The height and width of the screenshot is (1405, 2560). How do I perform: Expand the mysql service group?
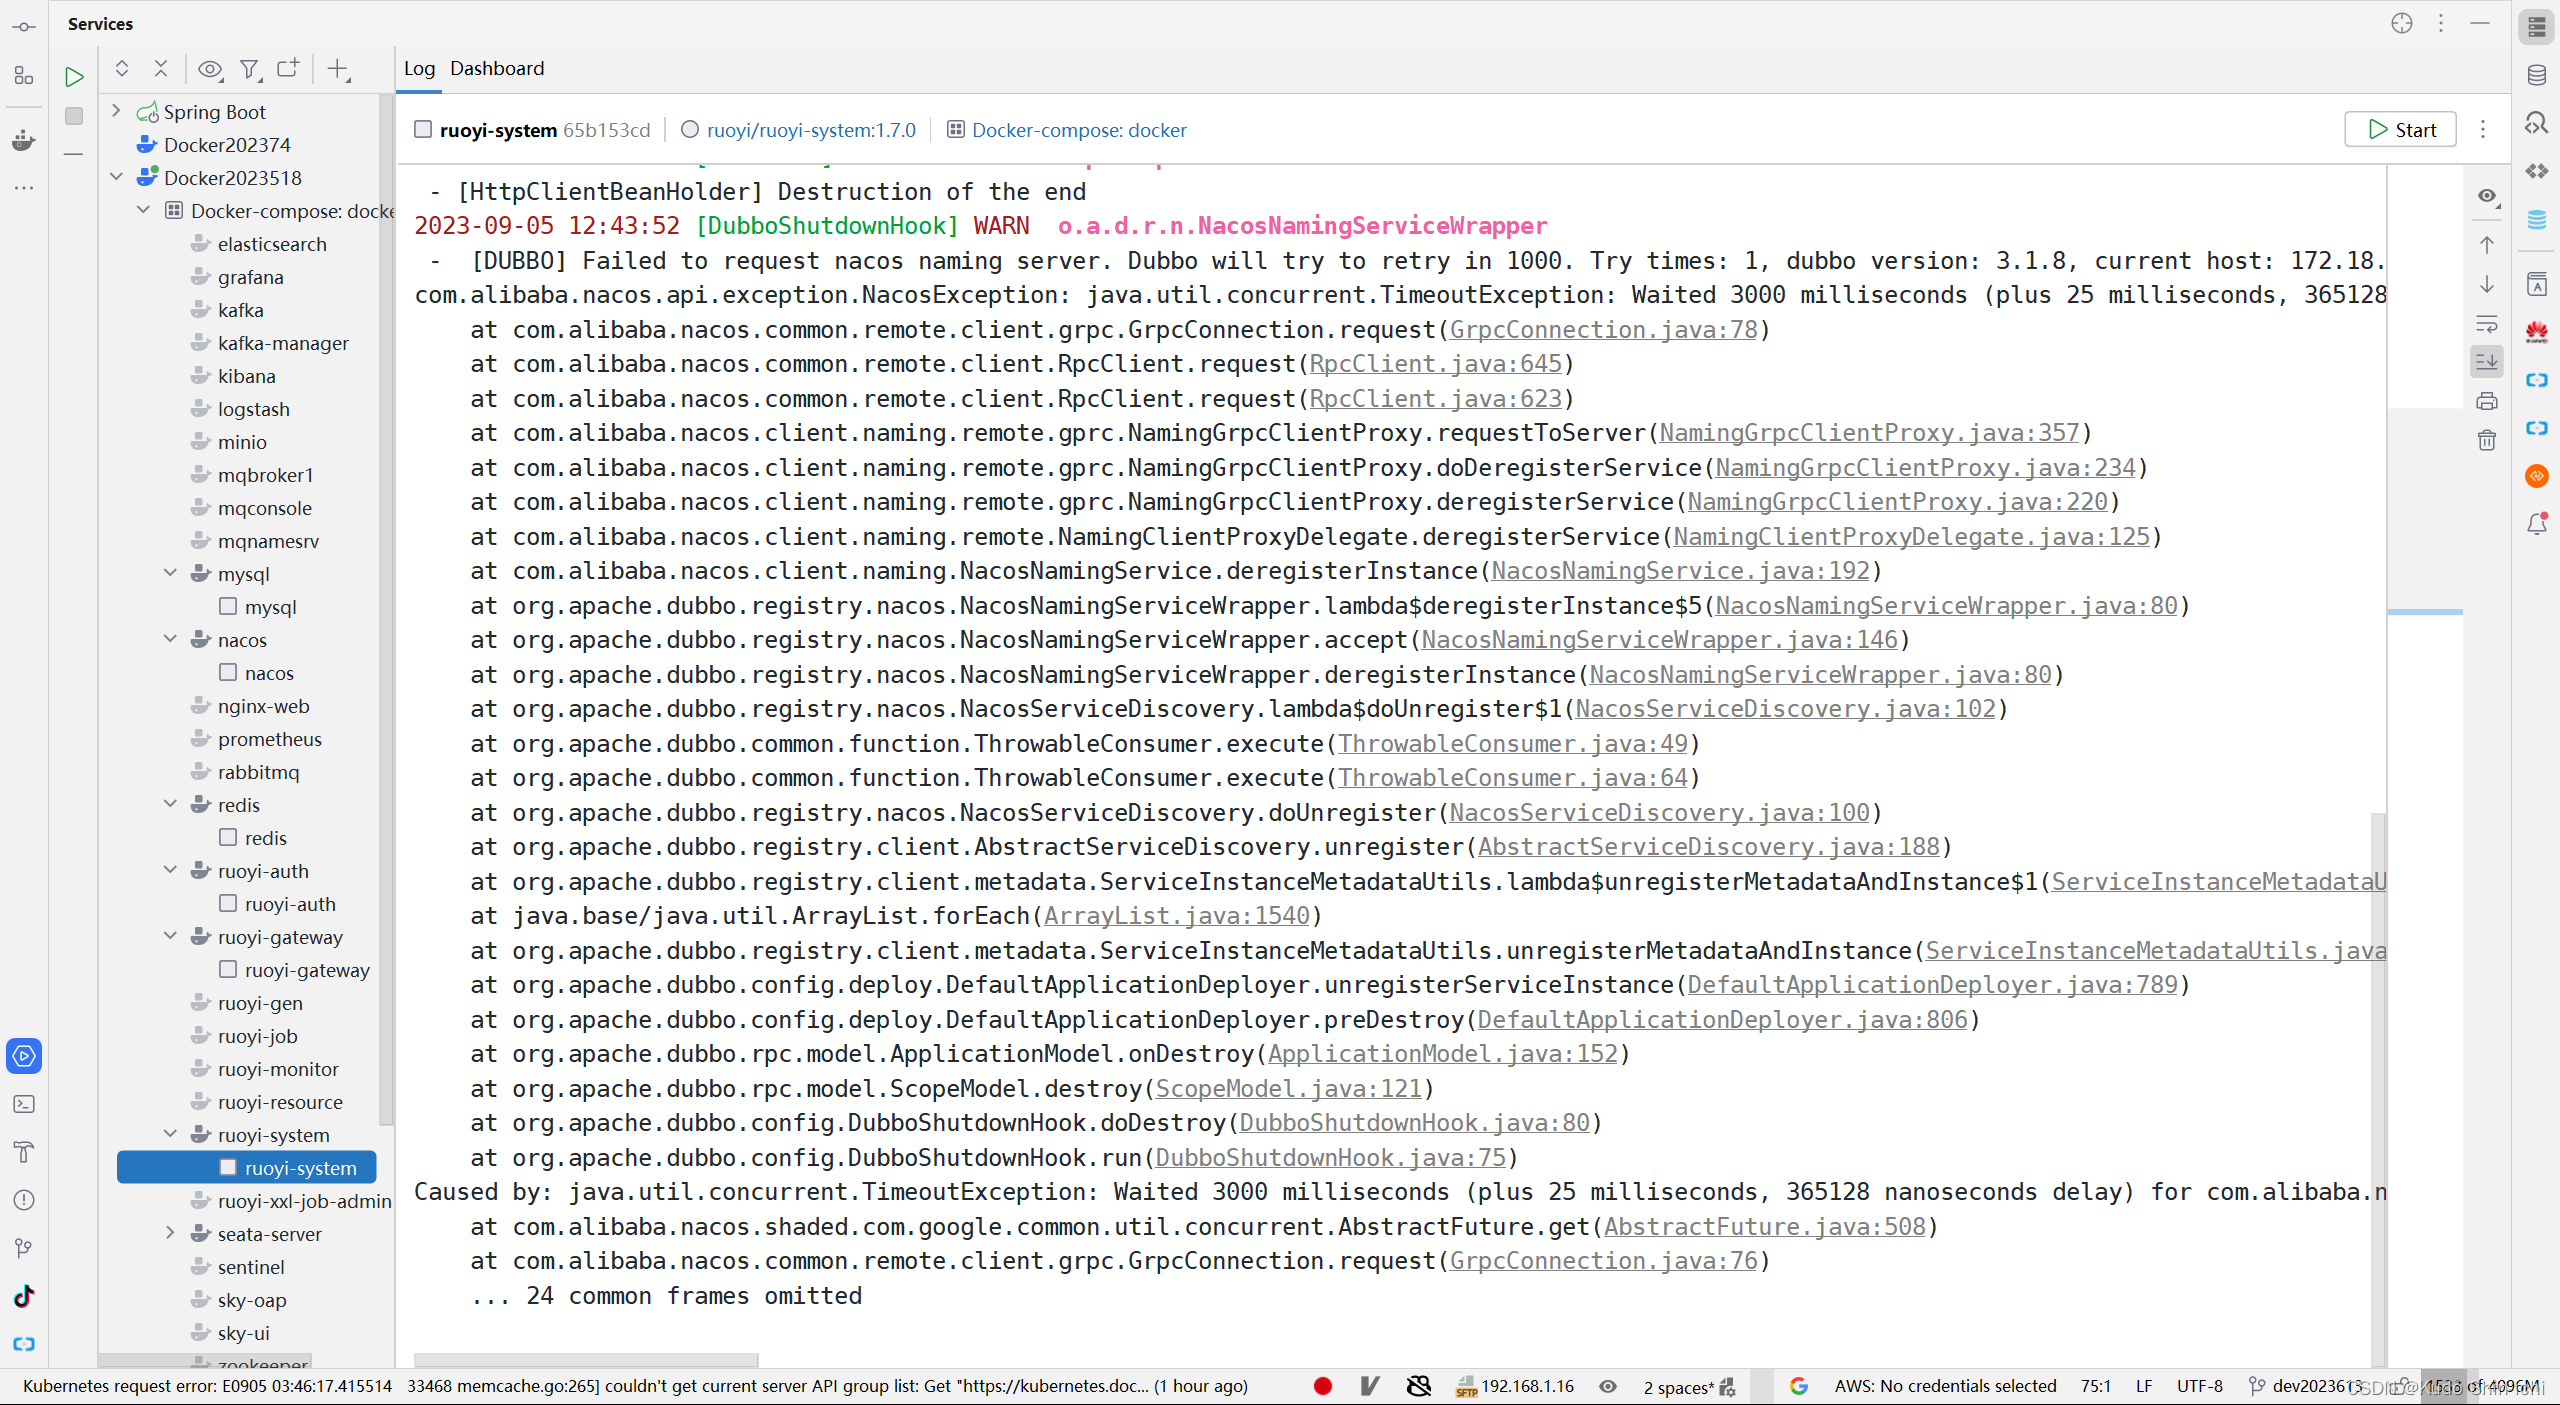point(170,573)
